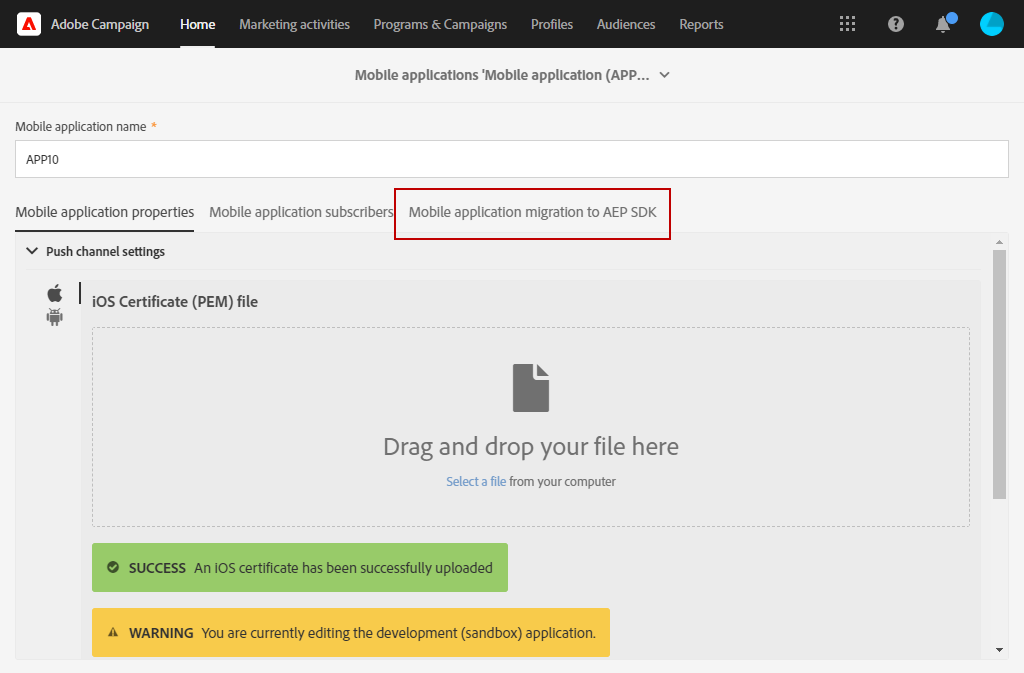
Task: Click the Select a file link
Action: point(476,481)
